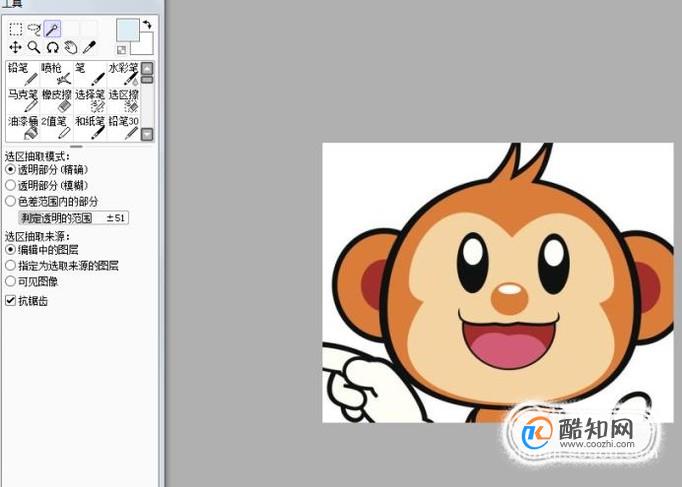Image resolution: width=682 pixels, height=487 pixels.
Task: Select the move tool
Action: pyautogui.click(x=16, y=47)
